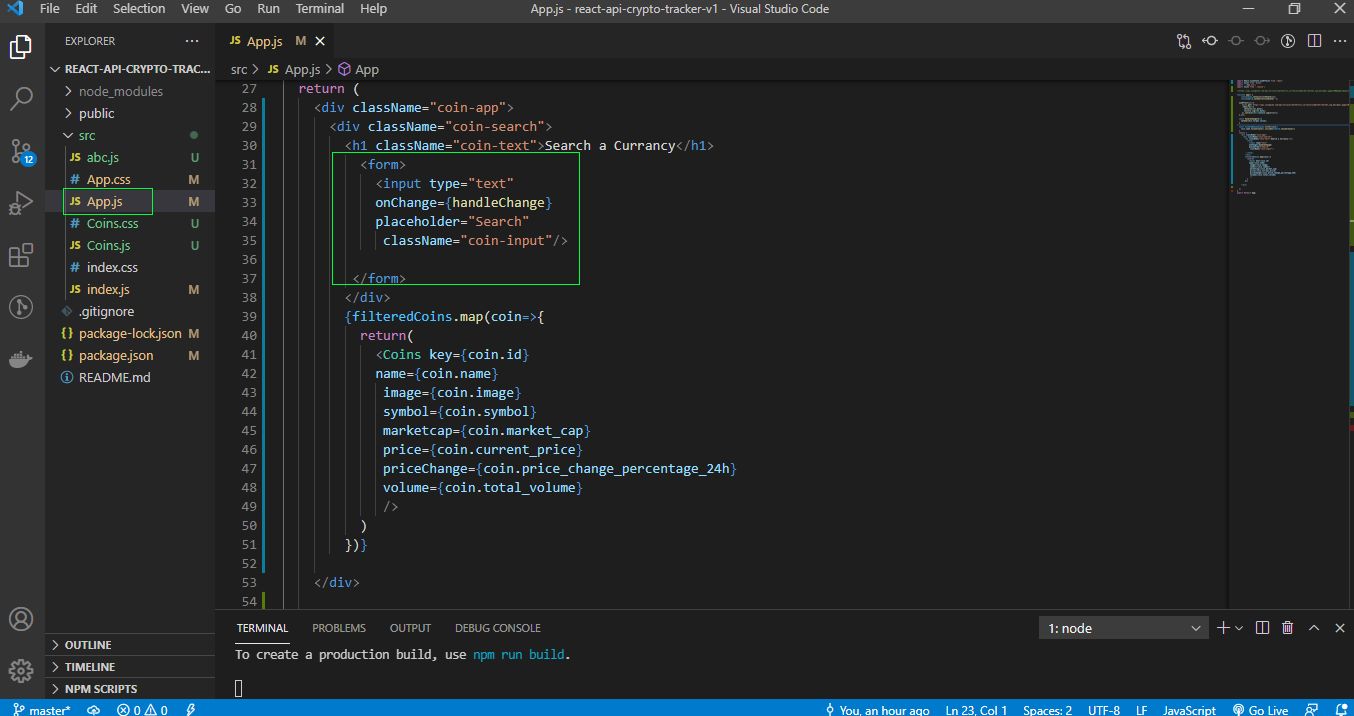Open Source Control view with 12 badge
The image size is (1354, 716).
pyautogui.click(x=21, y=151)
